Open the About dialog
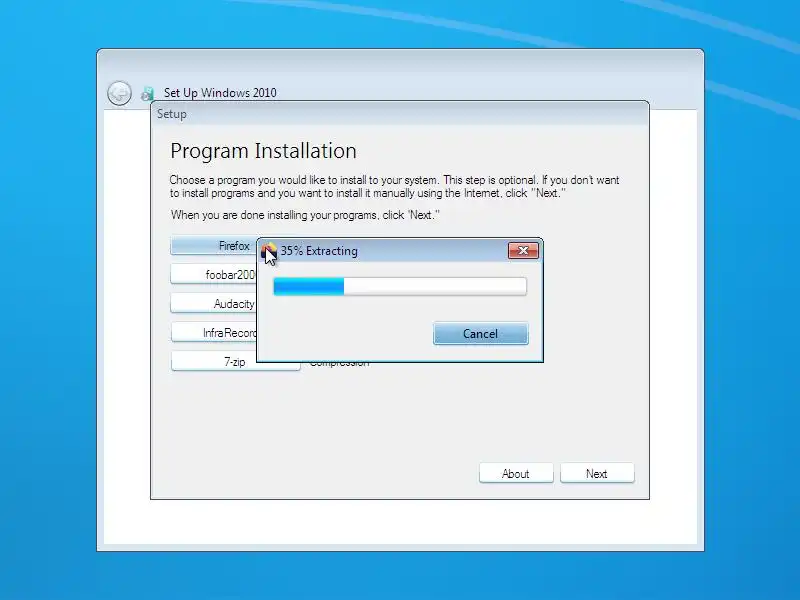Viewport: 800px width, 600px height. tap(516, 473)
